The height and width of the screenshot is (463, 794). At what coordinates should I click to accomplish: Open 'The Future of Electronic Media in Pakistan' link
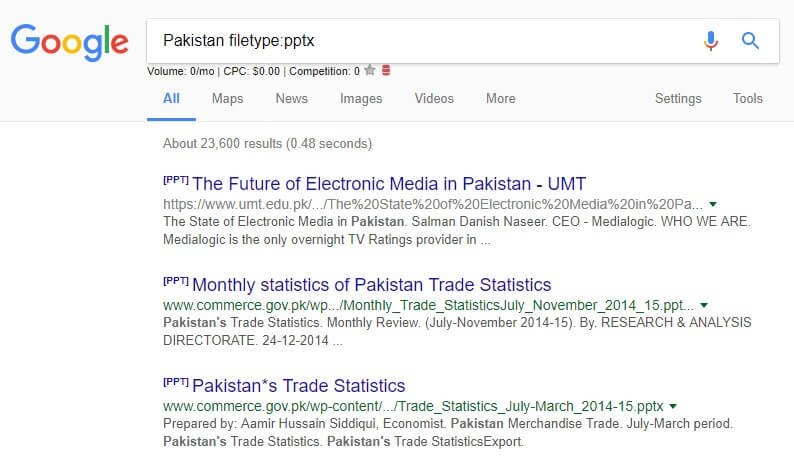(388, 183)
